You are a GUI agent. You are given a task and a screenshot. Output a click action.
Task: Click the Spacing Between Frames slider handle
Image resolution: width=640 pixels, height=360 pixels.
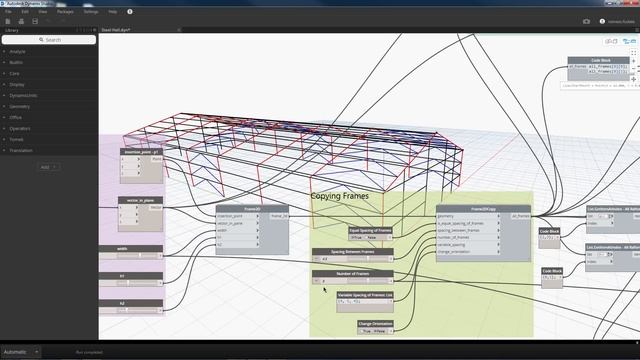(x=368, y=259)
